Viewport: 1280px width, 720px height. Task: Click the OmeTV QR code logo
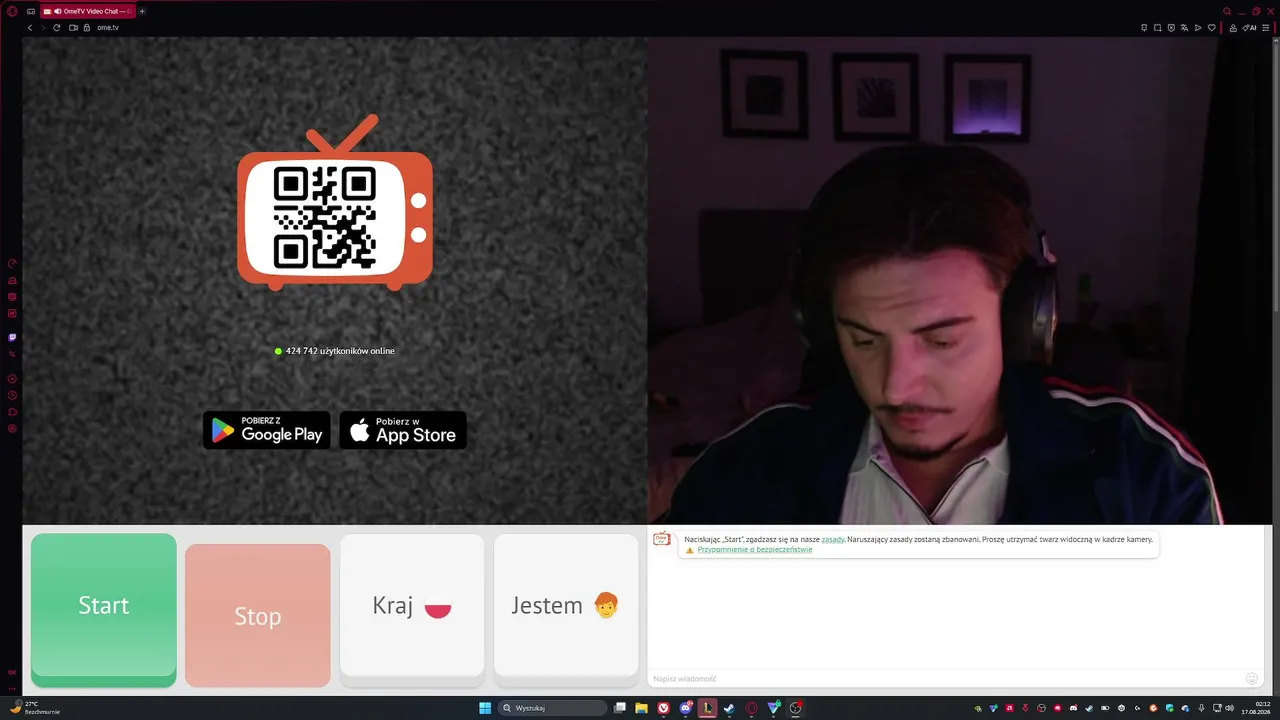point(335,203)
